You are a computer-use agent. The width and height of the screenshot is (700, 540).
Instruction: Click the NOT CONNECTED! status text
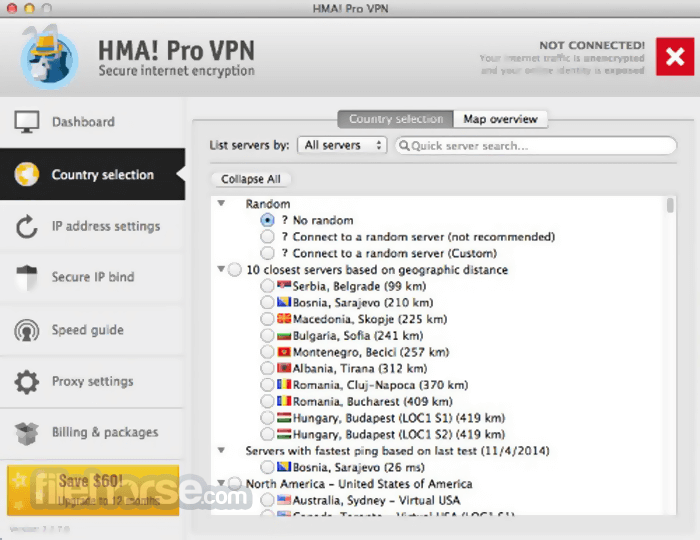pyautogui.click(x=592, y=46)
